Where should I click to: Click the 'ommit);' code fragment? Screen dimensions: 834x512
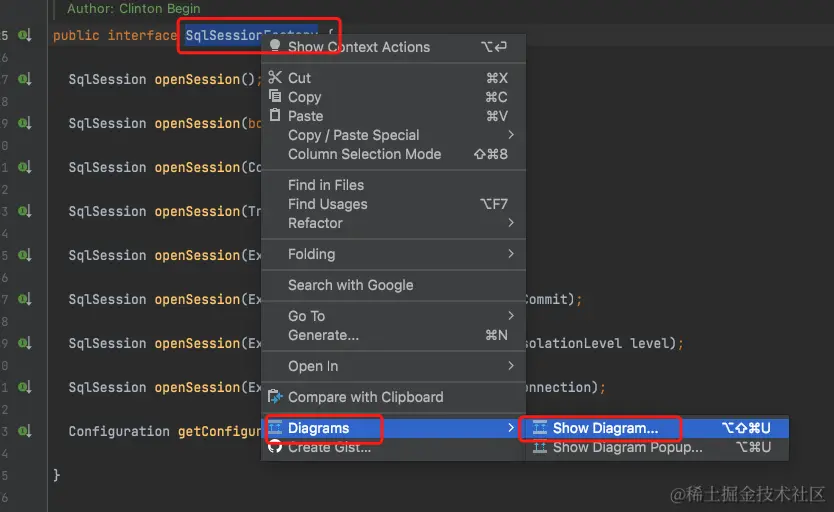point(553,299)
